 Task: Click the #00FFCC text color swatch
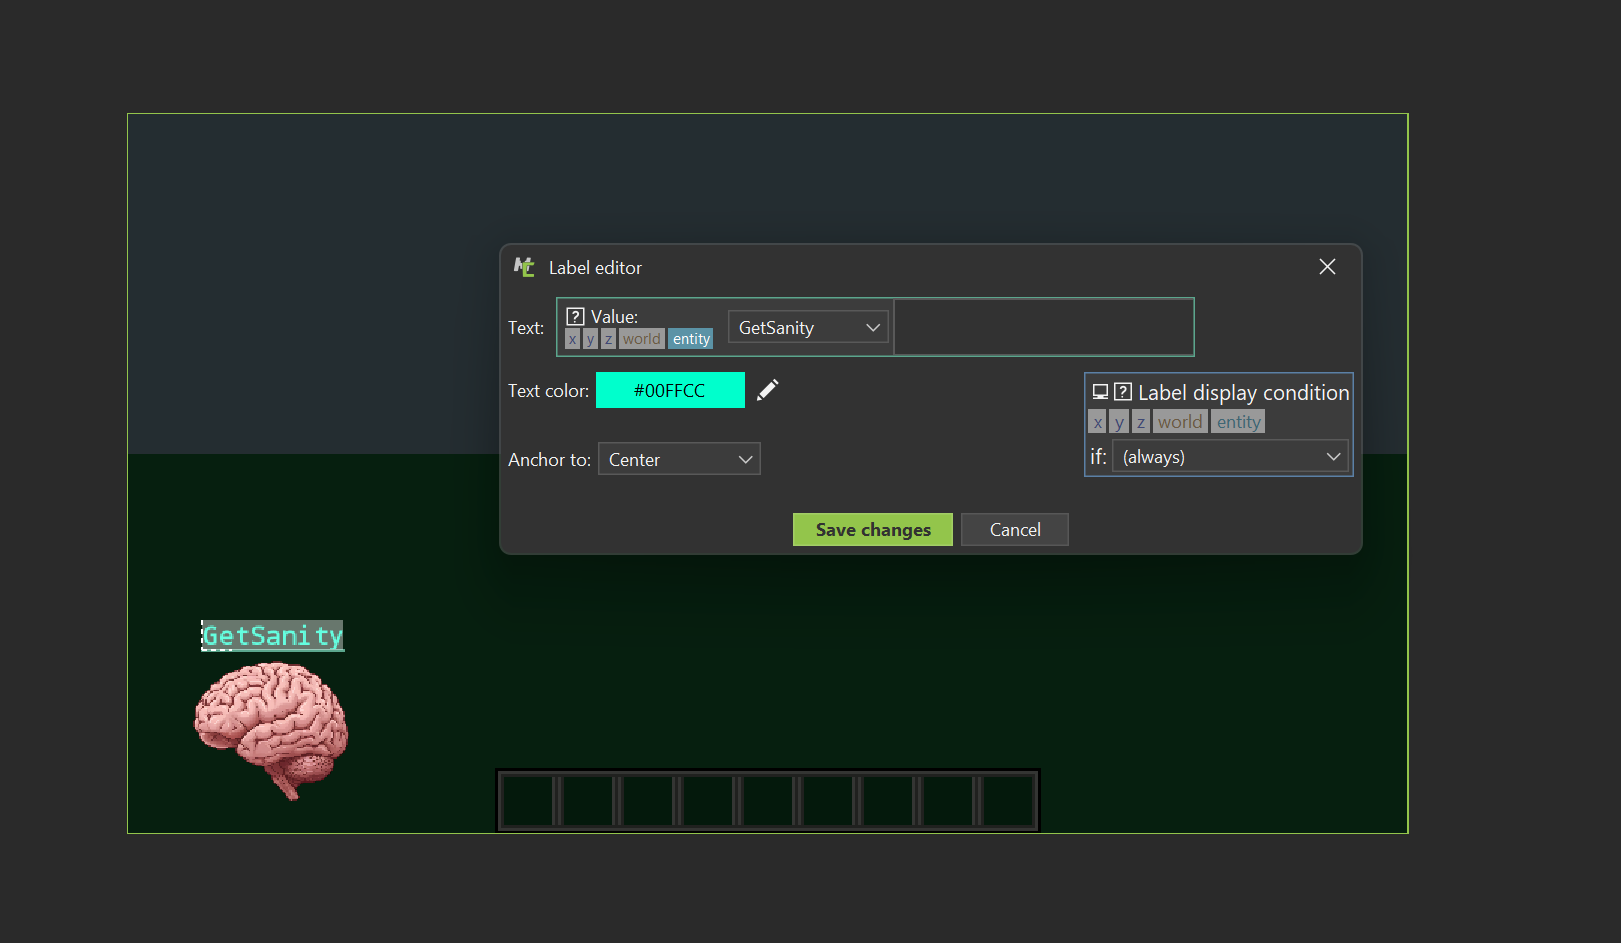pyautogui.click(x=670, y=390)
